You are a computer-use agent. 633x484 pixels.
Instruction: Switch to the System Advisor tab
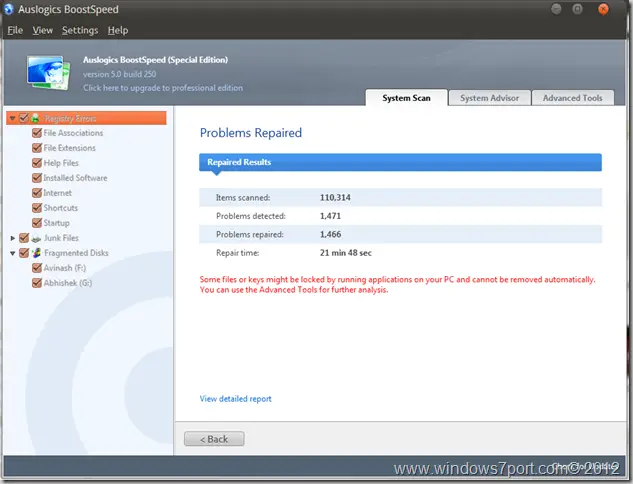(489, 98)
